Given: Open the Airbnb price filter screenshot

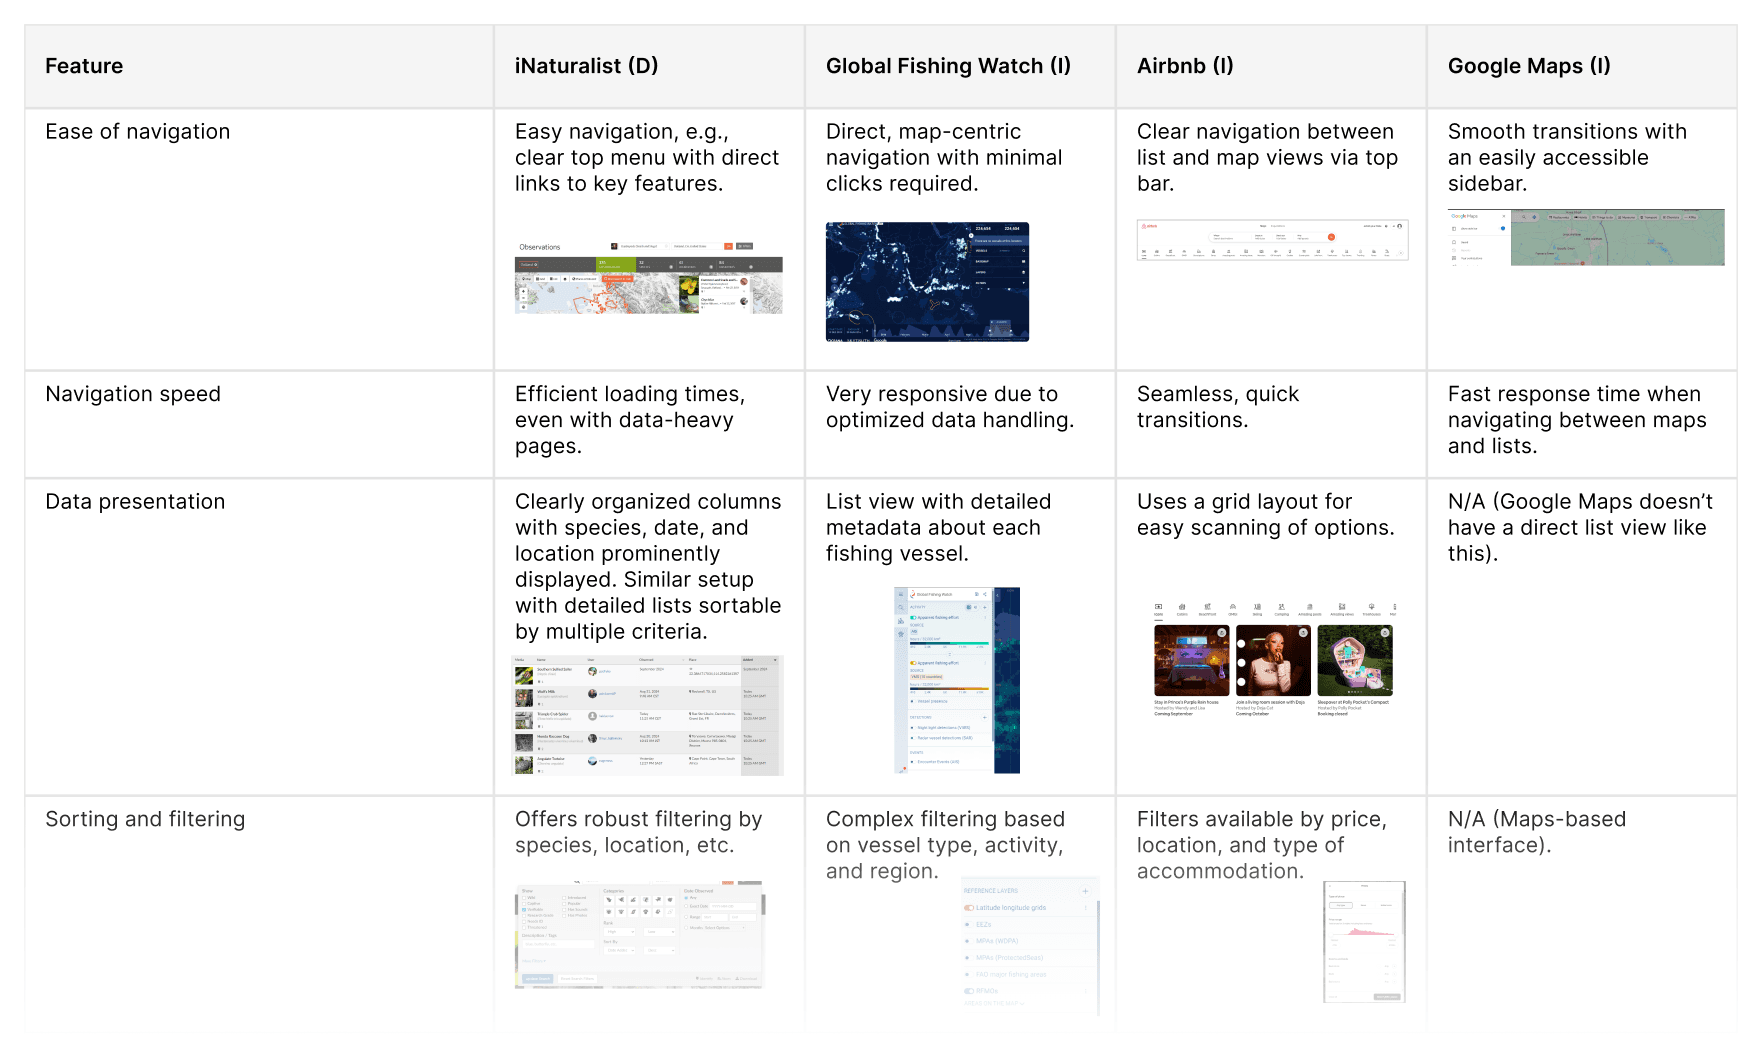Looking at the screenshot, I should (1364, 941).
